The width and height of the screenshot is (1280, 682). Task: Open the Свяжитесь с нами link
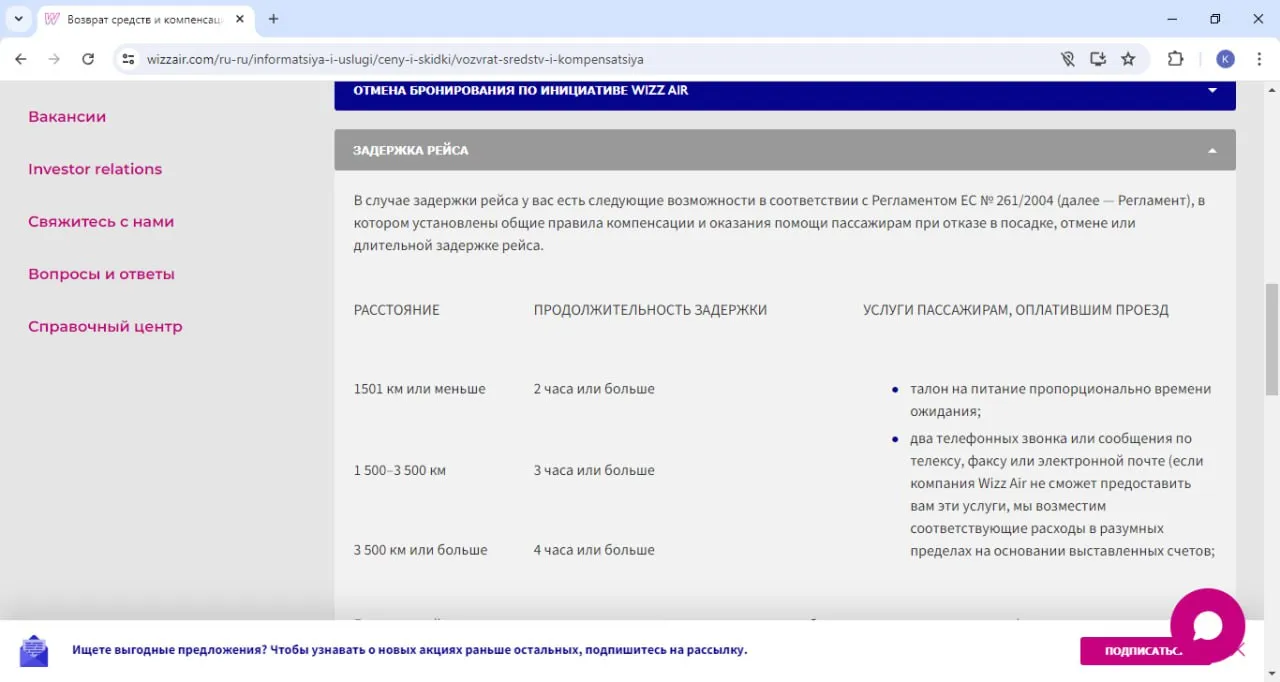point(101,222)
